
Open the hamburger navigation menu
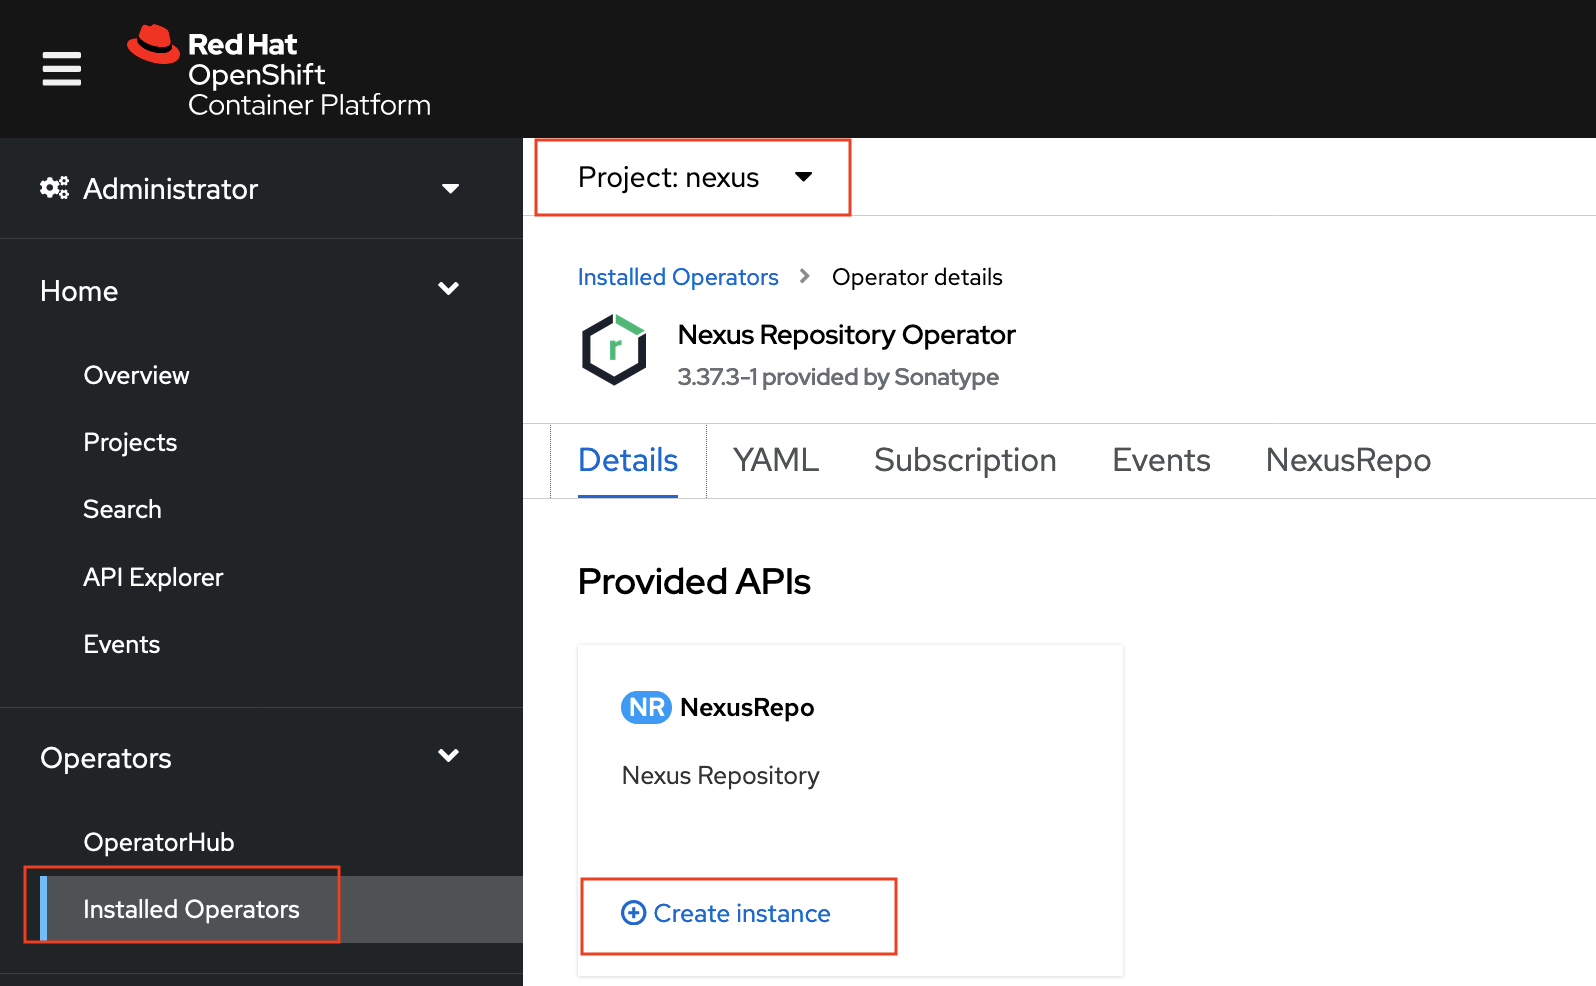[x=61, y=69]
